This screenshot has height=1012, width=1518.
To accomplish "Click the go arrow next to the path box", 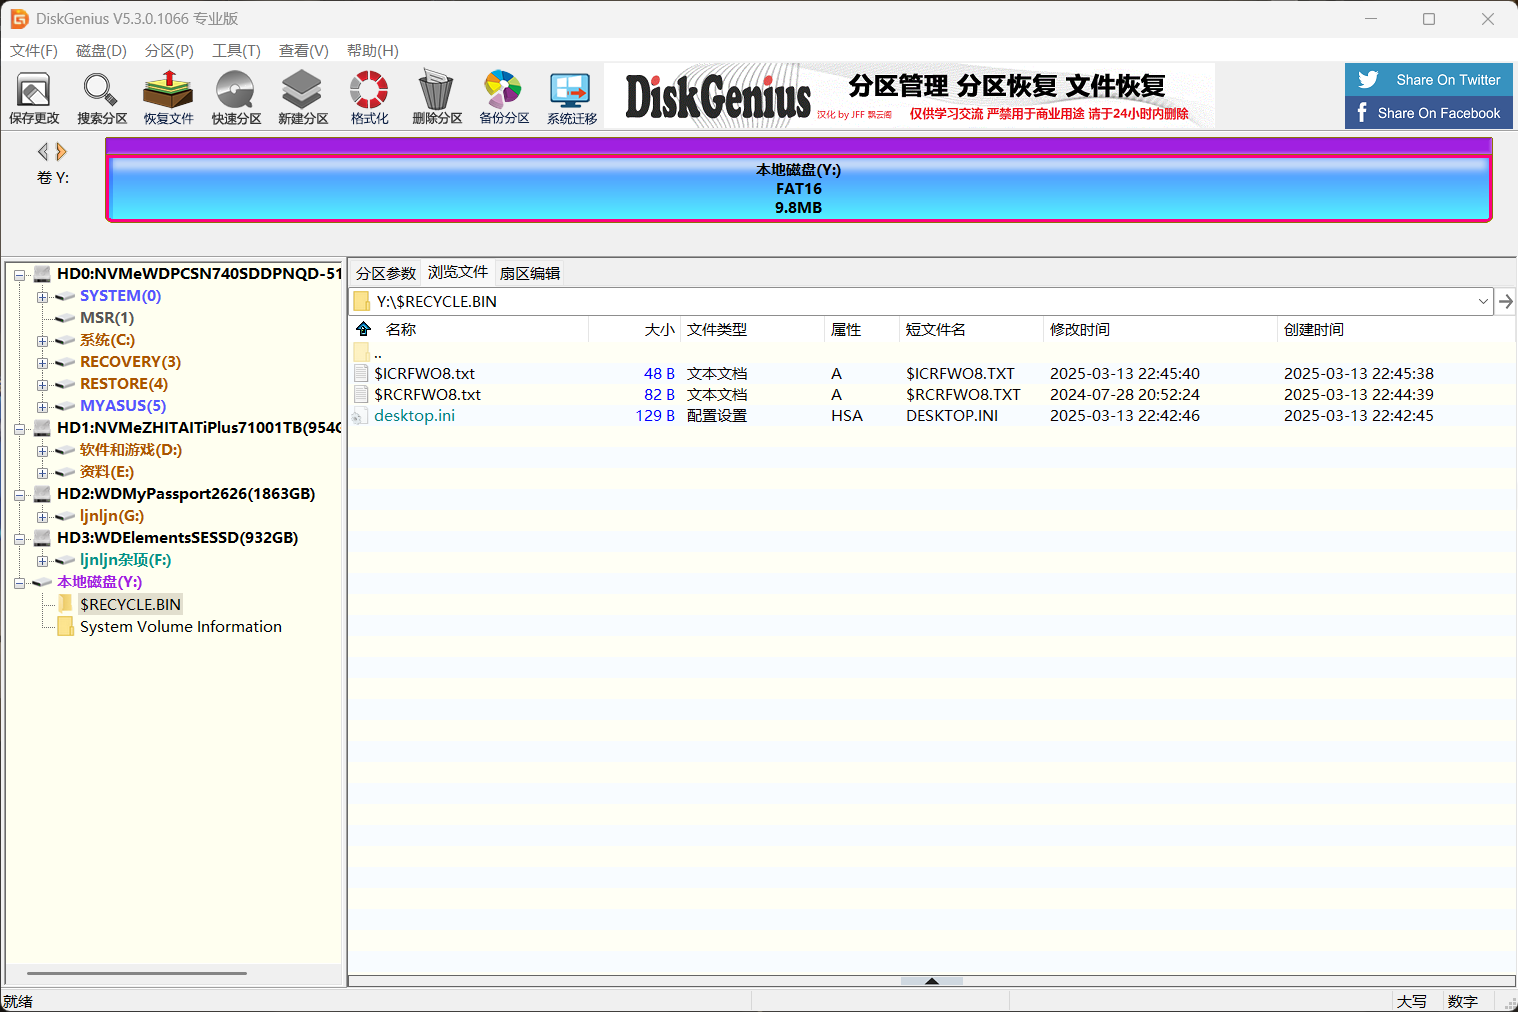I will [x=1505, y=301].
